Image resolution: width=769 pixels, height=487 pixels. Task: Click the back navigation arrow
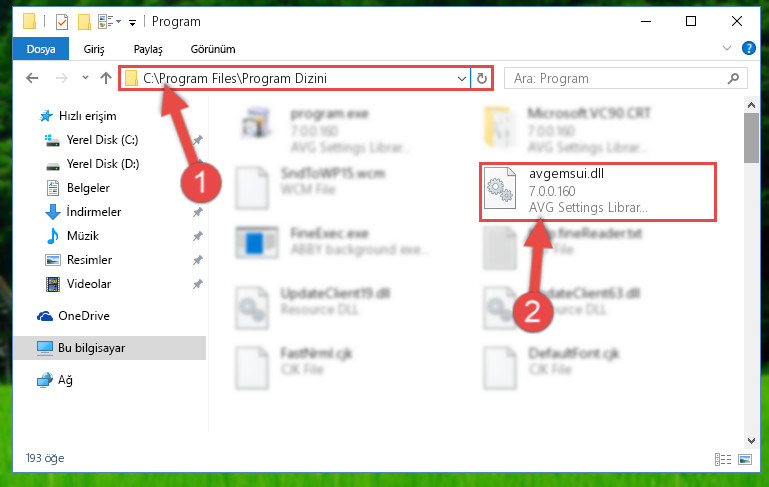[x=32, y=78]
